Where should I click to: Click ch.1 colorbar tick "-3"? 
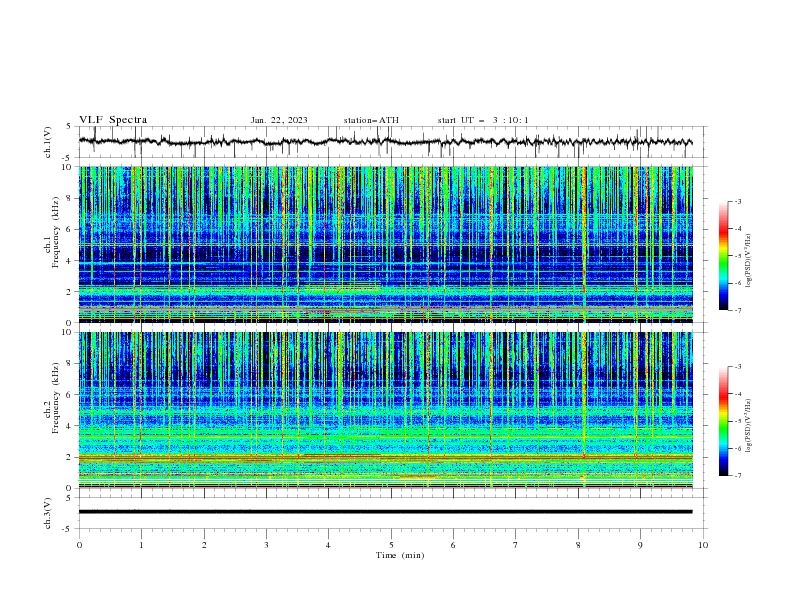(738, 201)
